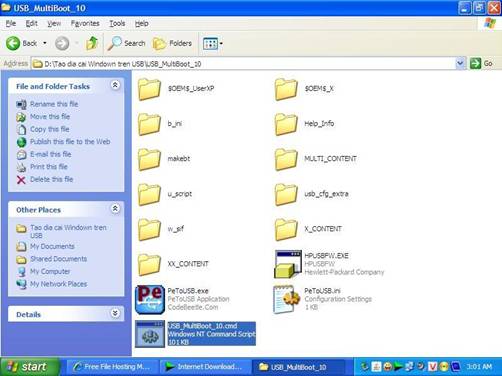Open the Back history dropdown arrow
Image resolution: width=502 pixels, height=376 pixels.
tap(45, 43)
